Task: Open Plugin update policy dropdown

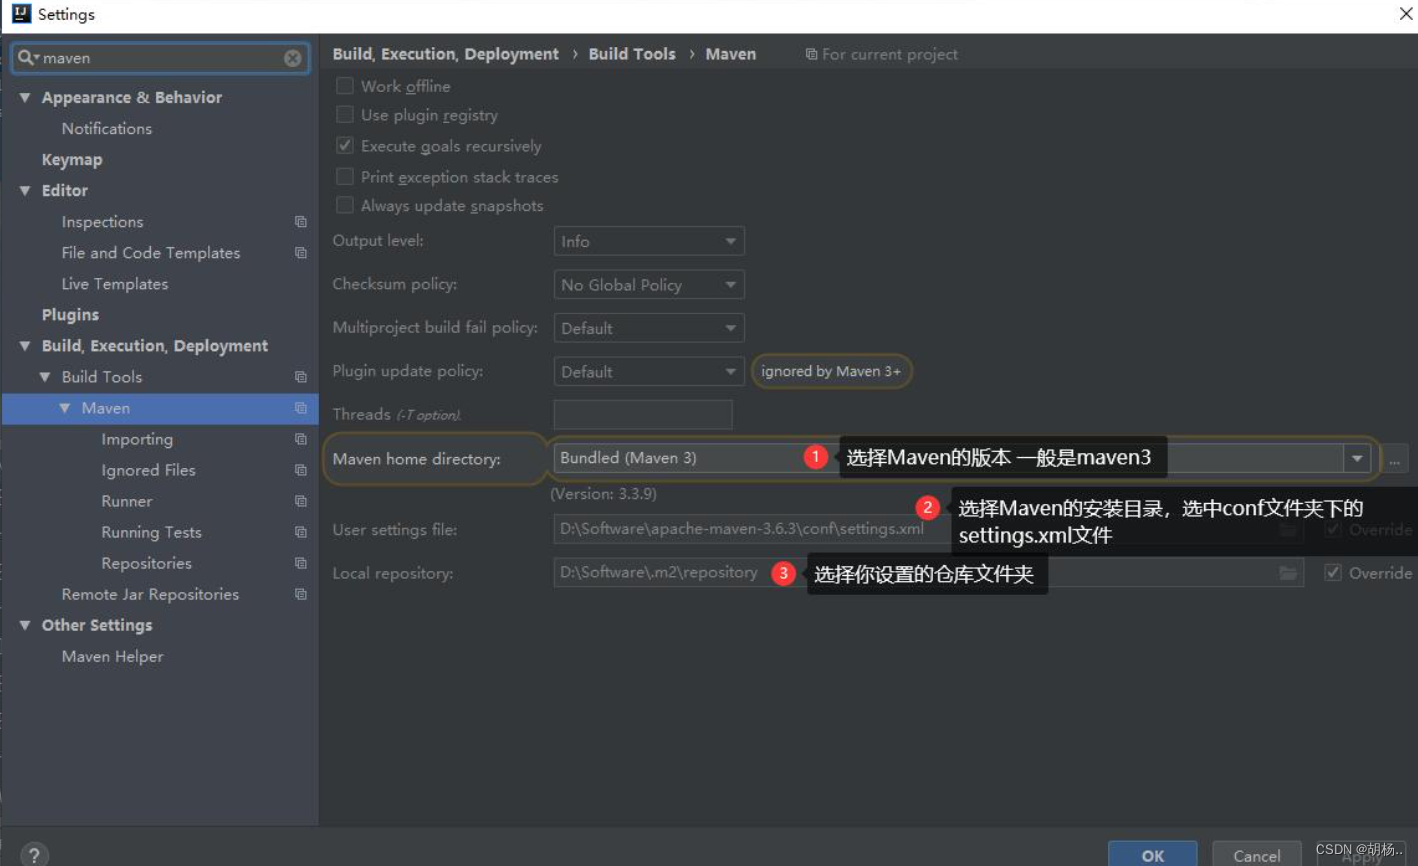Action: pyautogui.click(x=649, y=371)
